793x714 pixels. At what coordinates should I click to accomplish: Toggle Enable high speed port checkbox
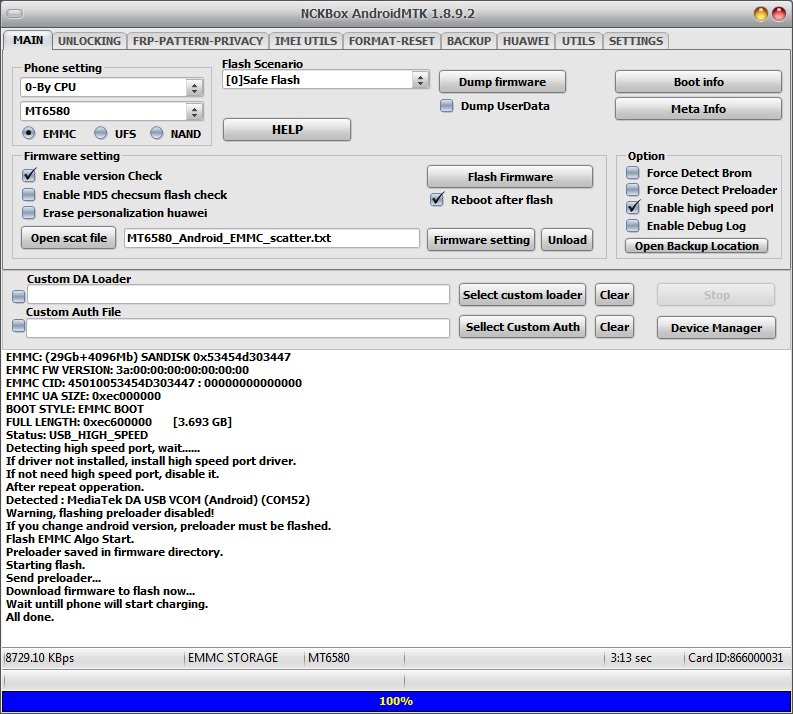(x=633, y=208)
